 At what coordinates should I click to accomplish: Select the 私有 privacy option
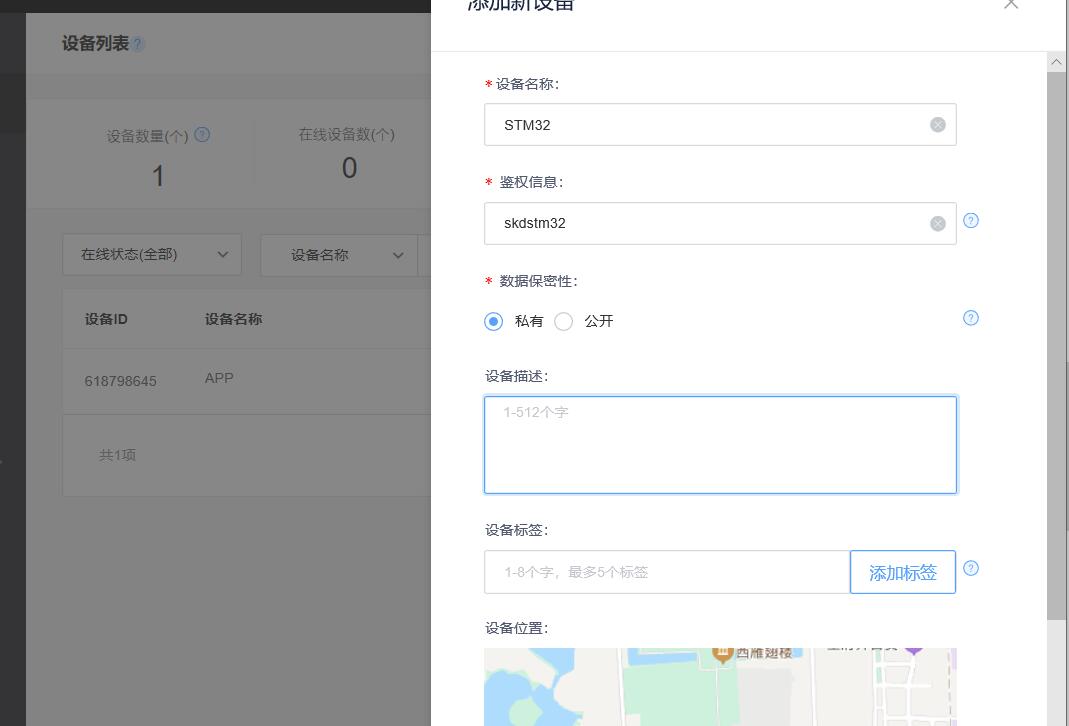[x=493, y=321]
